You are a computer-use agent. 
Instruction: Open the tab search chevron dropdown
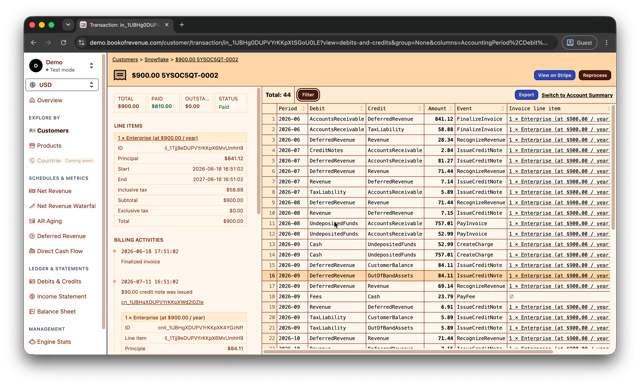pyautogui.click(x=68, y=25)
